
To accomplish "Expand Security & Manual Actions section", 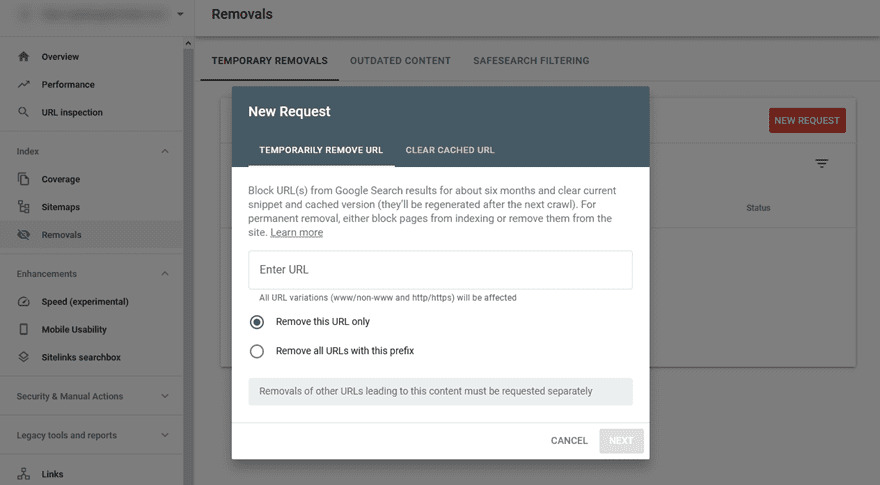I will click(165, 396).
